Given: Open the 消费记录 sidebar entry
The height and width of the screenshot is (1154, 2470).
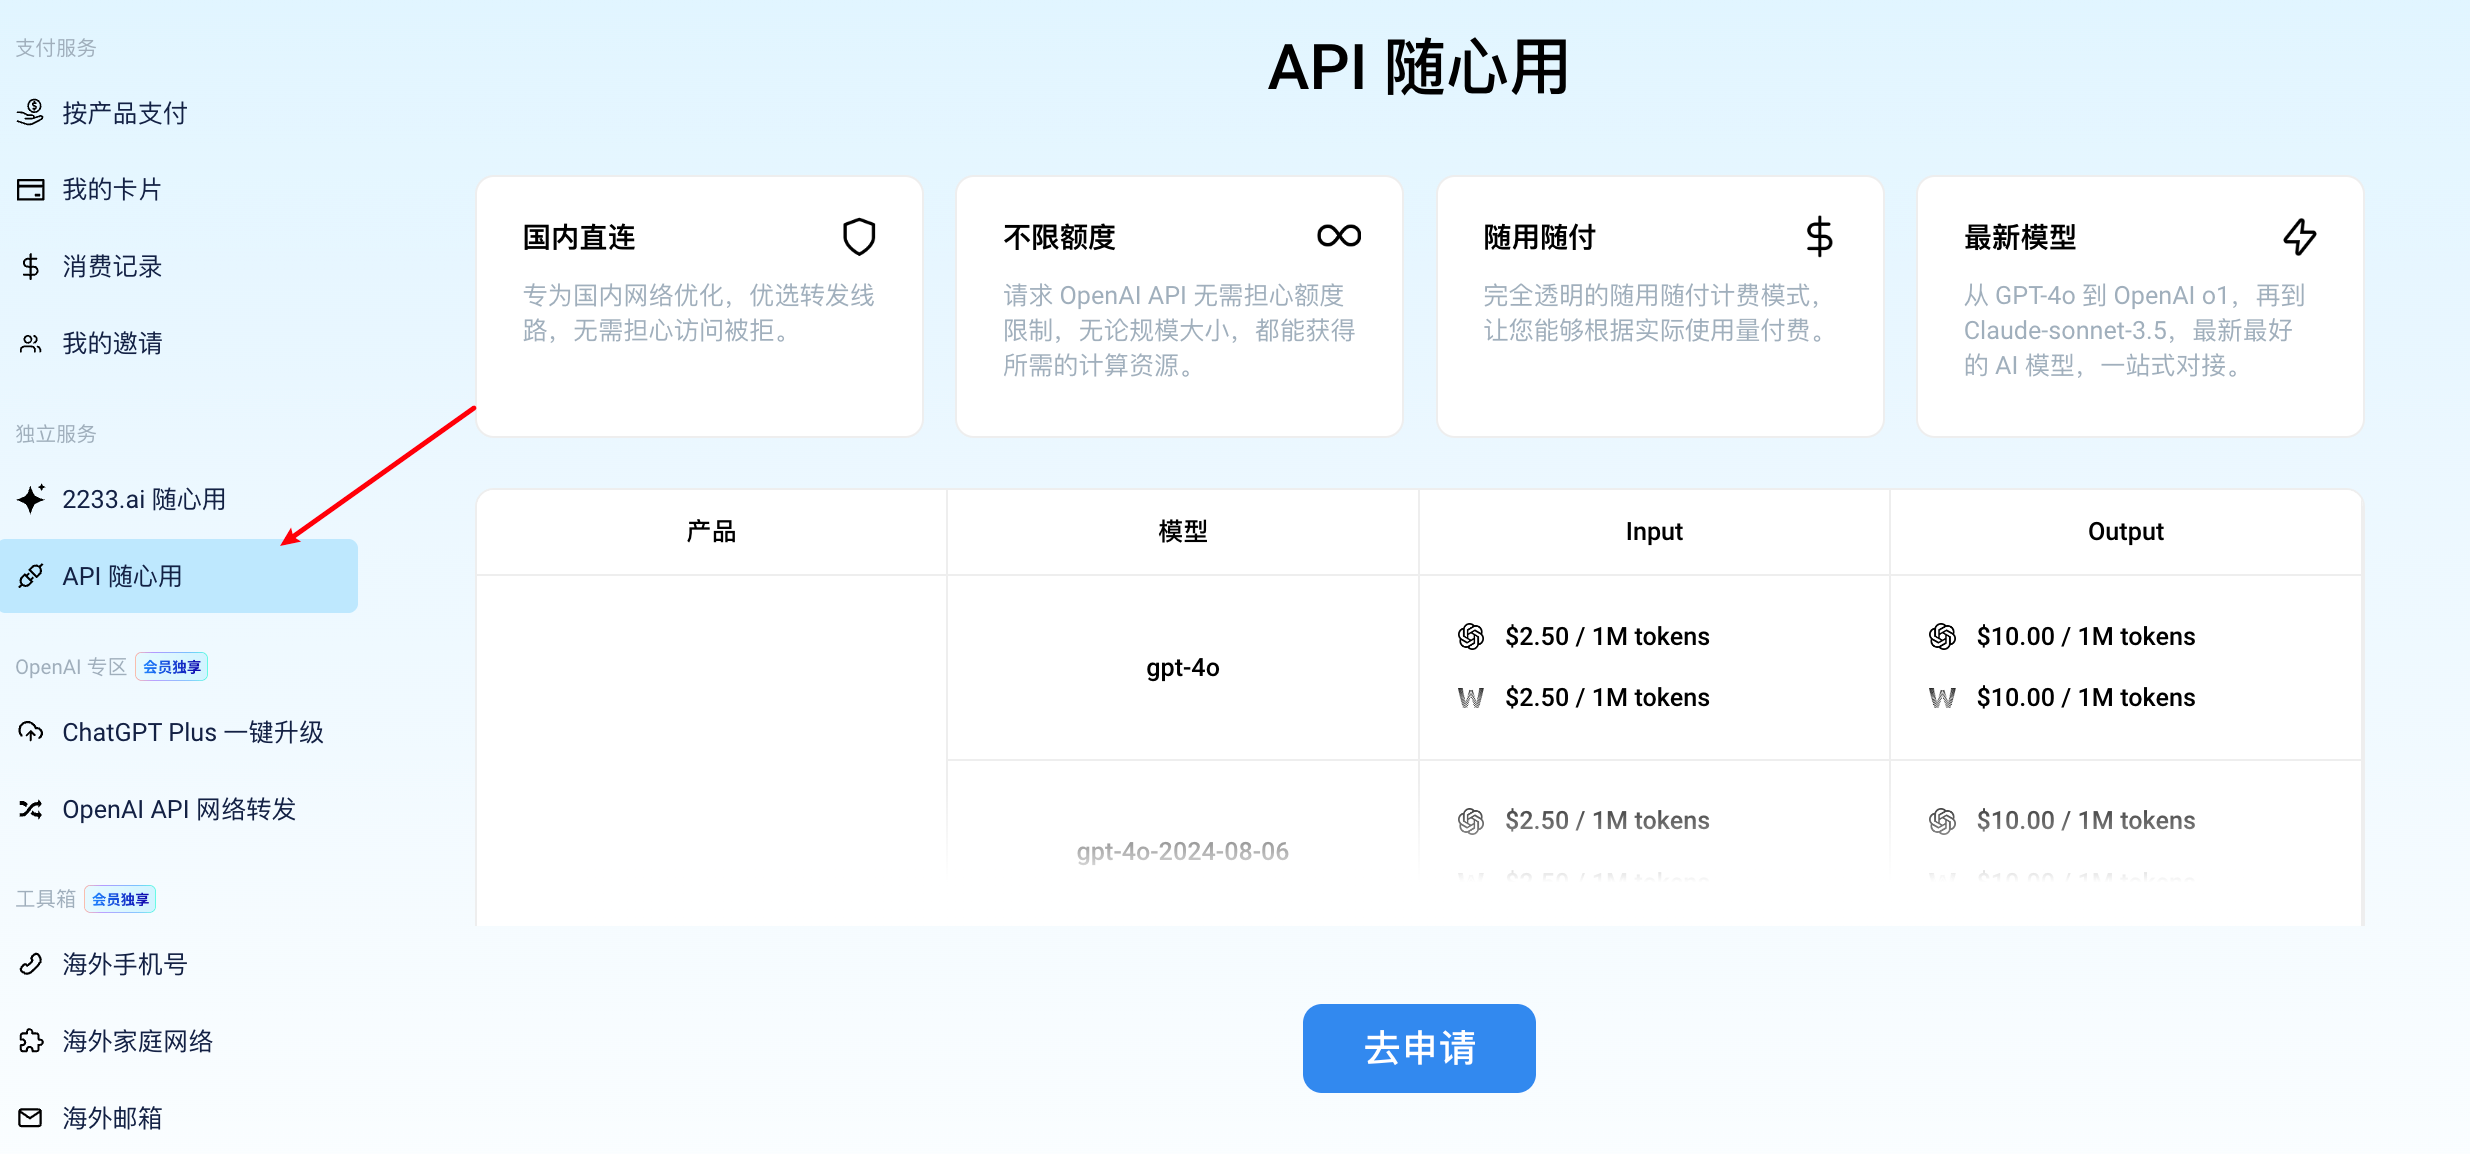Looking at the screenshot, I should click(111, 266).
